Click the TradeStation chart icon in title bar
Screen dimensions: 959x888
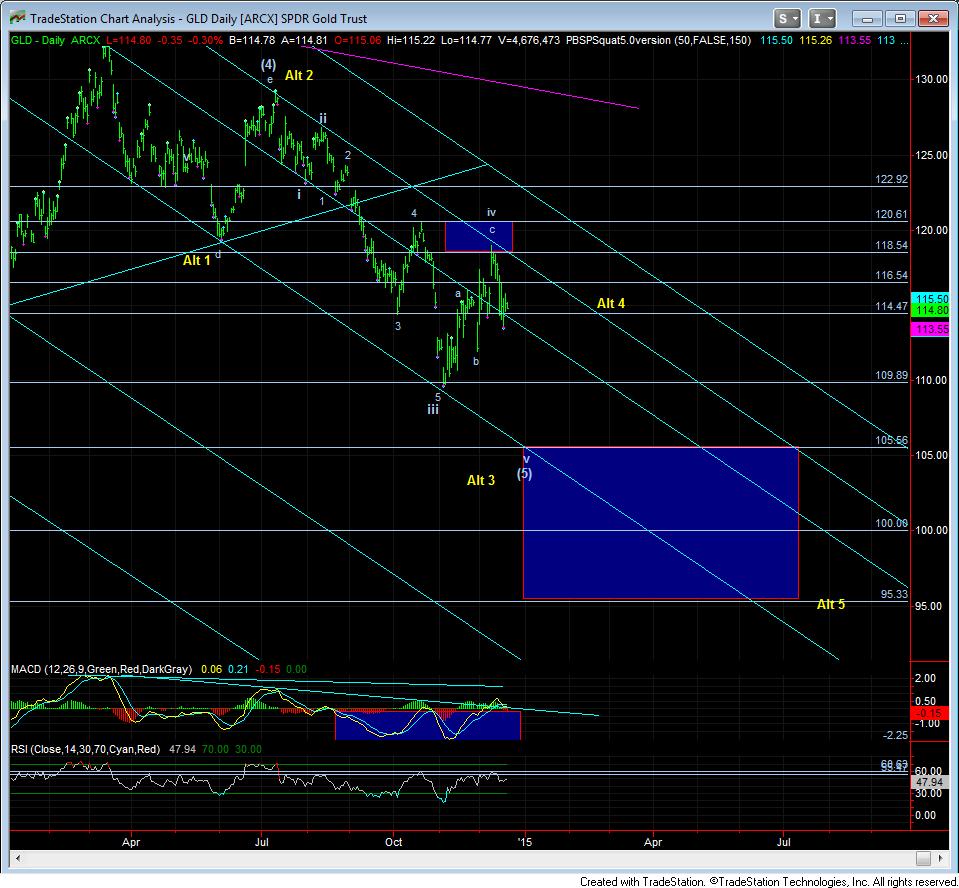click(18, 18)
